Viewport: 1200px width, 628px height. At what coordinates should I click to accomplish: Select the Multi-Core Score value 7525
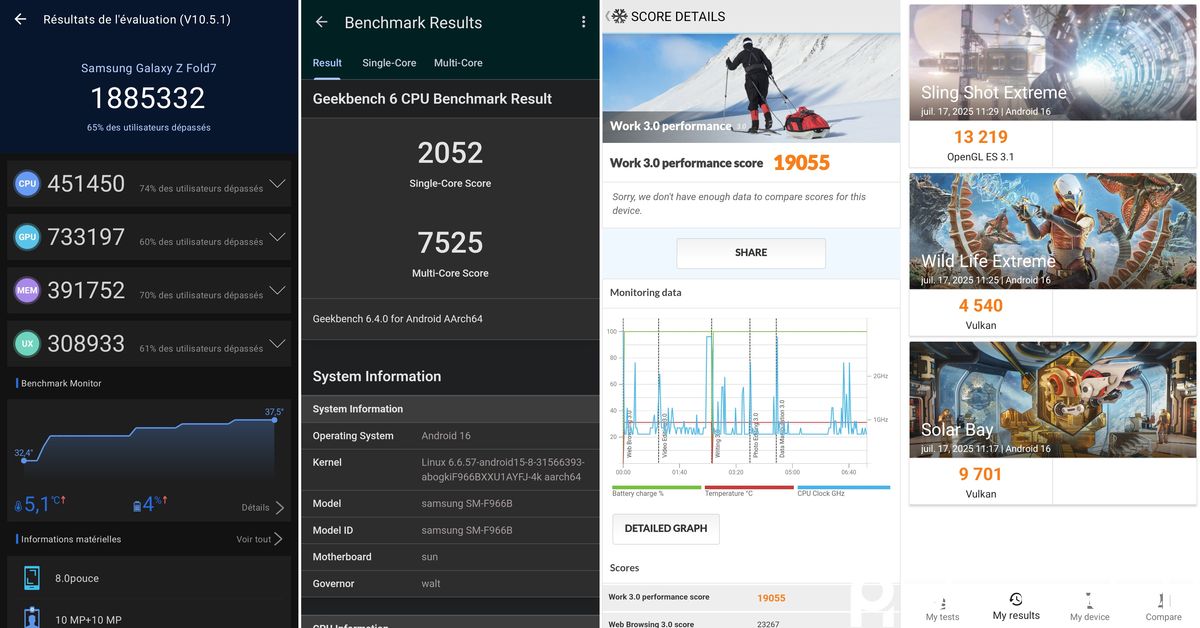pyautogui.click(x=450, y=242)
